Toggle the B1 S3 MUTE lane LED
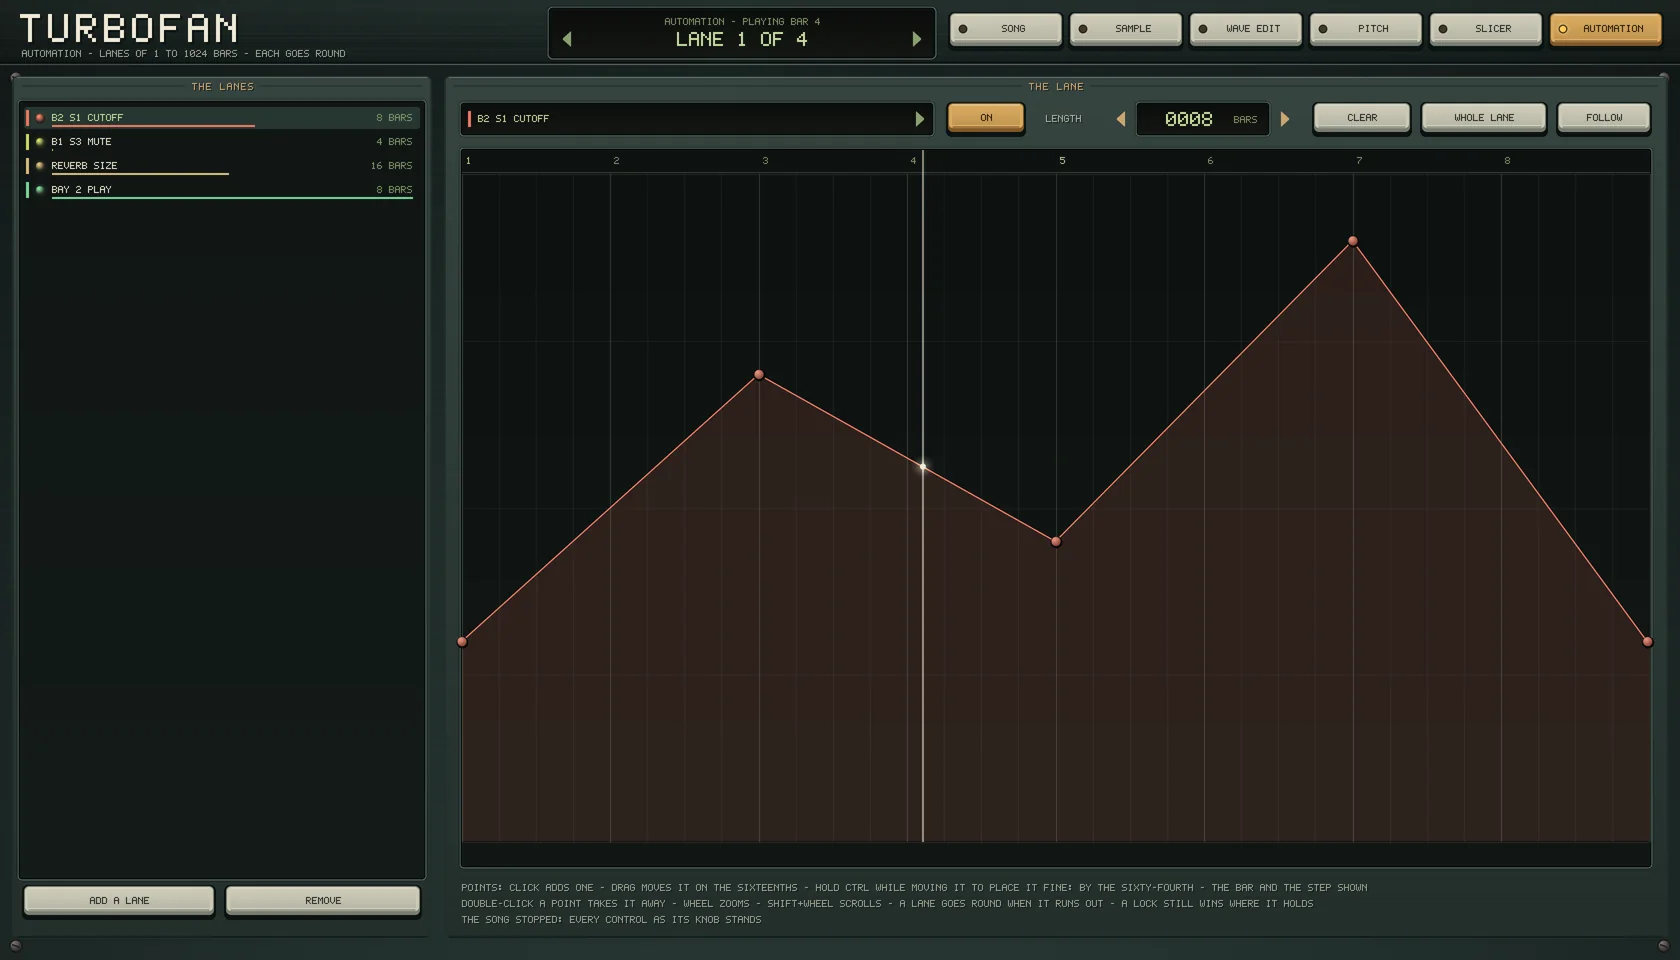The image size is (1680, 960). click(40, 142)
